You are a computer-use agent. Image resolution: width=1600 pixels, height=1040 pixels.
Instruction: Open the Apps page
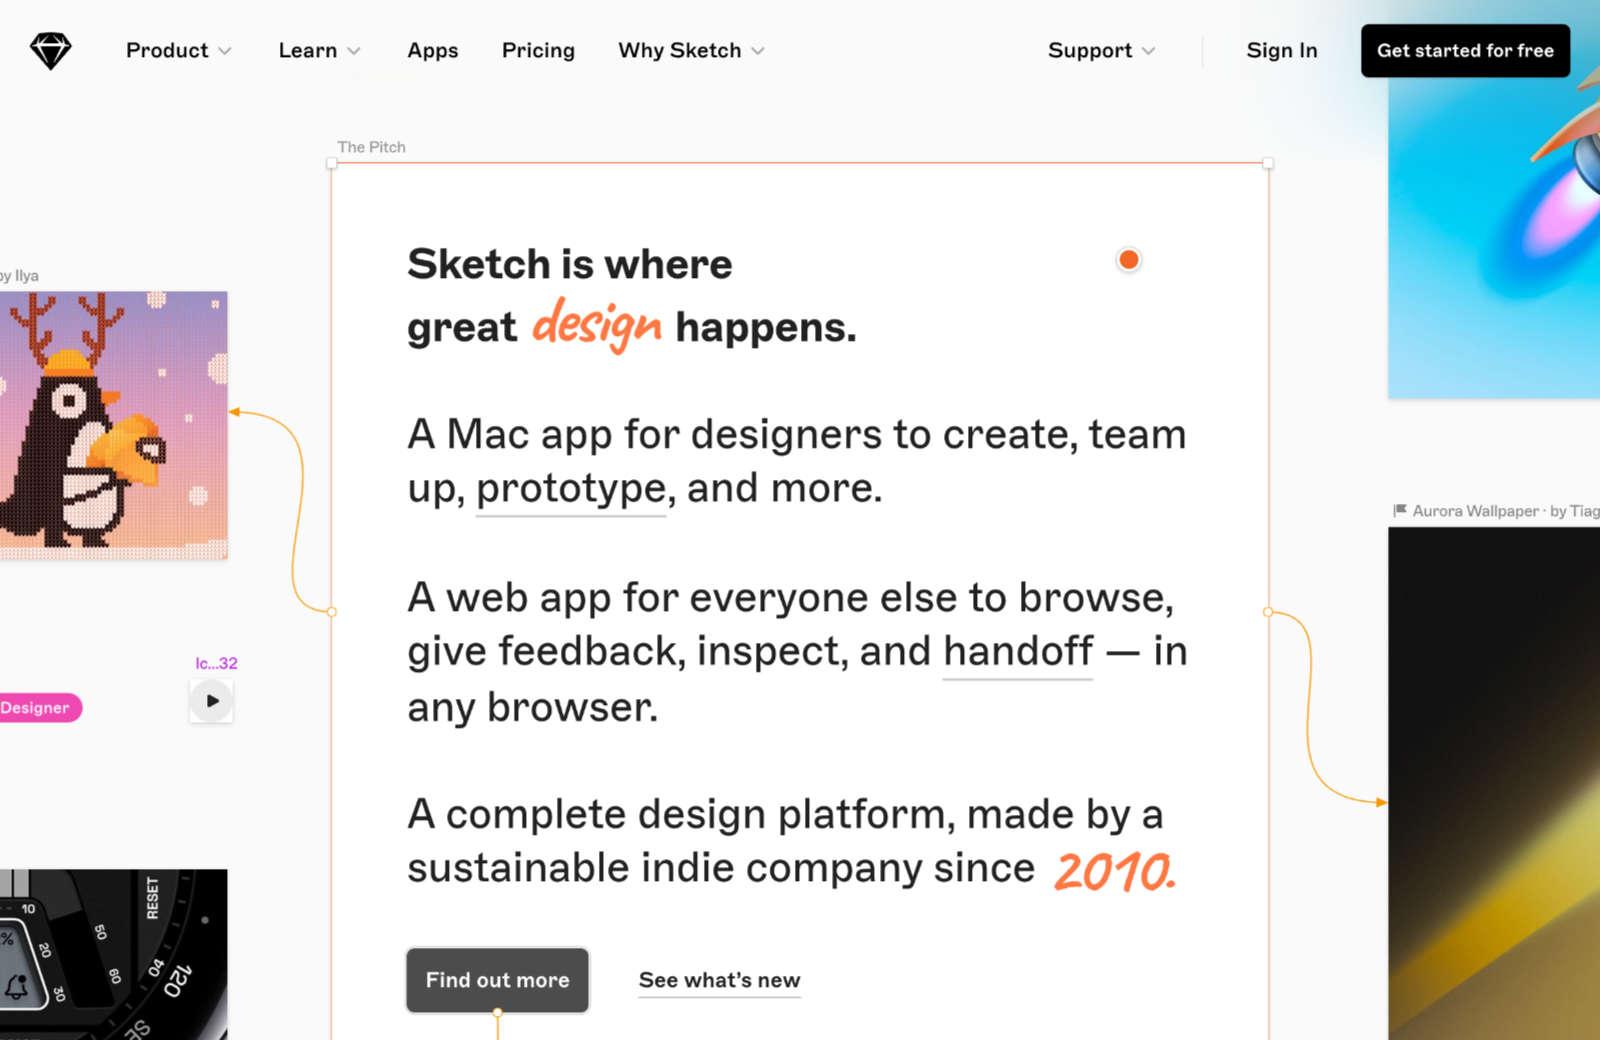click(432, 50)
